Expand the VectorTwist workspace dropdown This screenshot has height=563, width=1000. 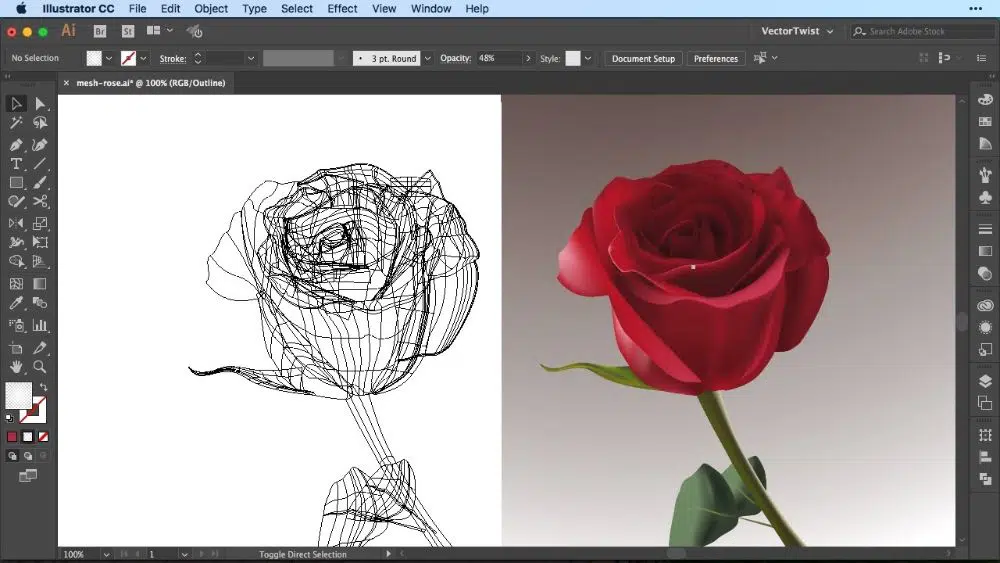(x=829, y=32)
